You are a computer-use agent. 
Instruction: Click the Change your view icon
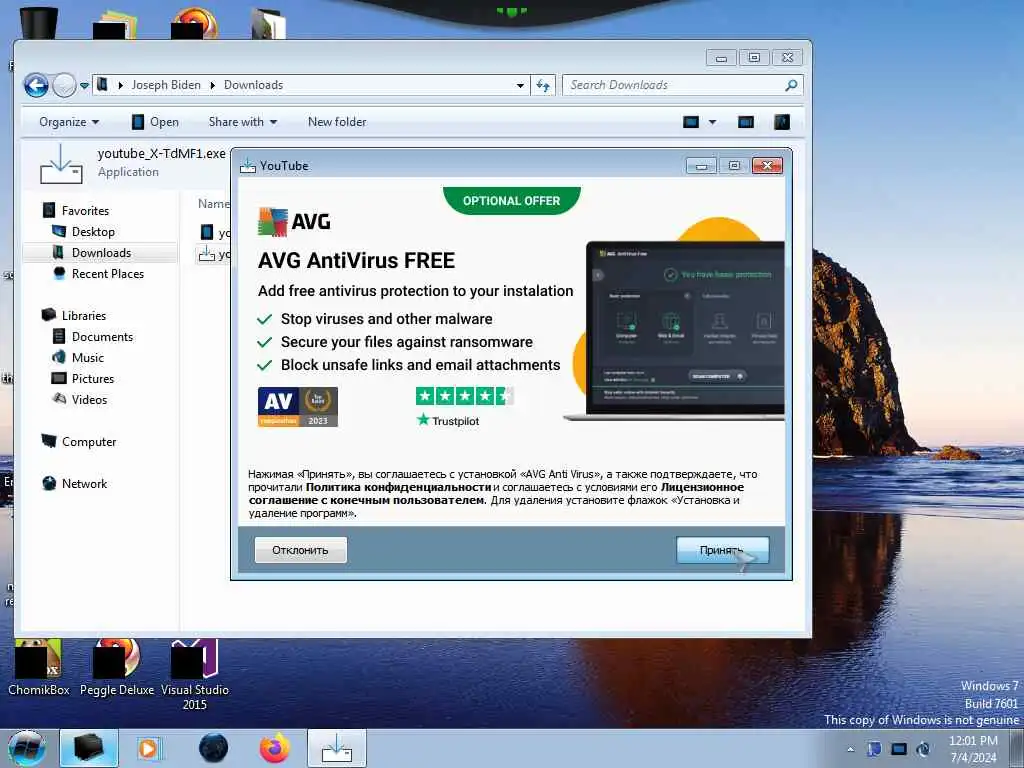tap(691, 122)
